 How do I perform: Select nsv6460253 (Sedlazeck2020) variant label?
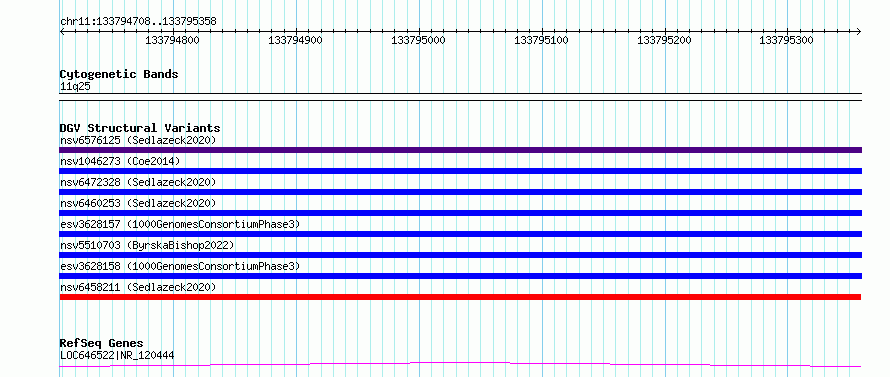click(x=138, y=203)
